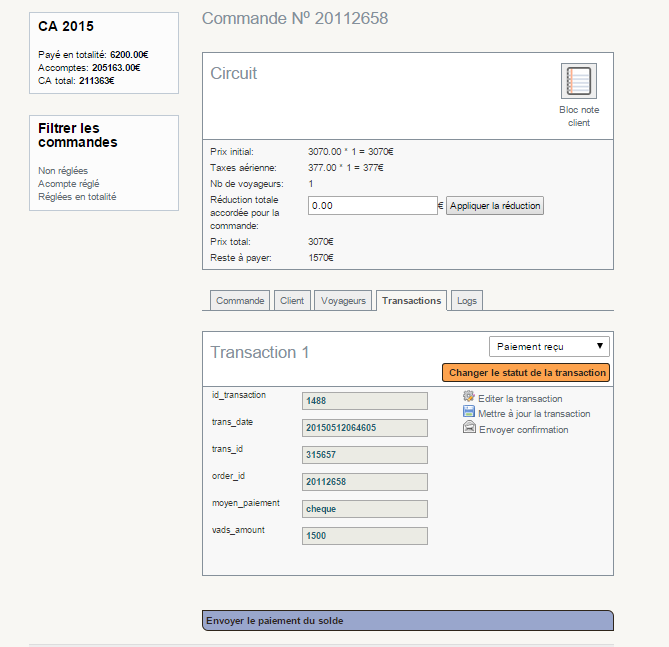This screenshot has height=647, width=669.
Task: Open the Client tab
Action: [292, 300]
